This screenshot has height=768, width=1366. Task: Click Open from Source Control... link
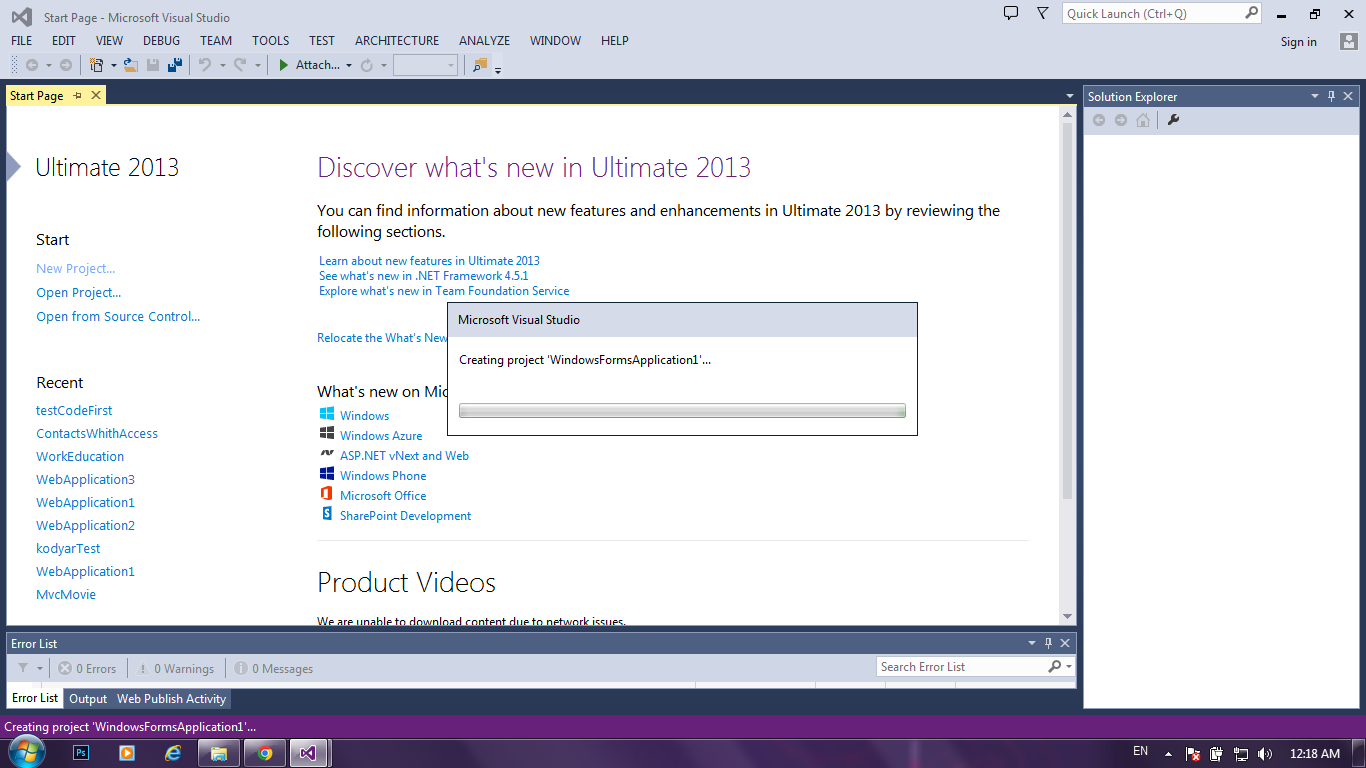118,317
